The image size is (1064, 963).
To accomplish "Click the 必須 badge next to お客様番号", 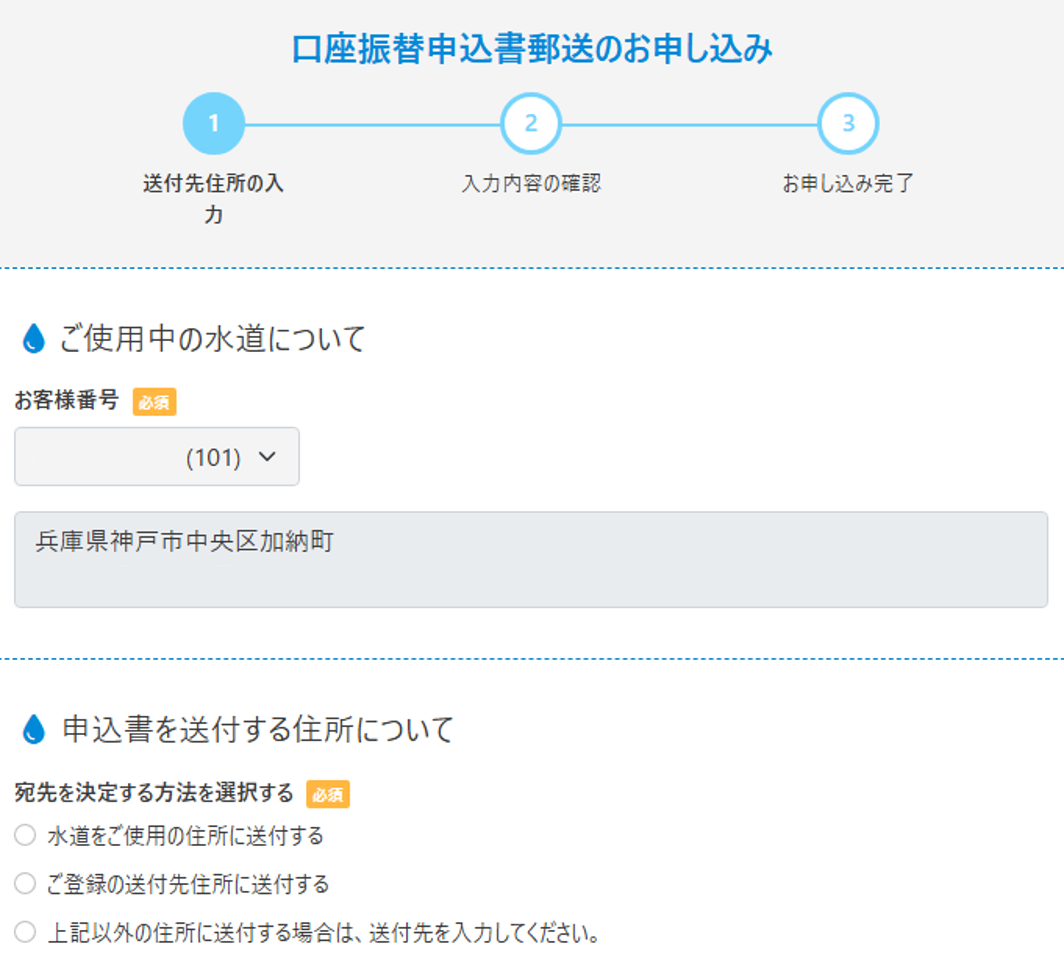I will (155, 403).
